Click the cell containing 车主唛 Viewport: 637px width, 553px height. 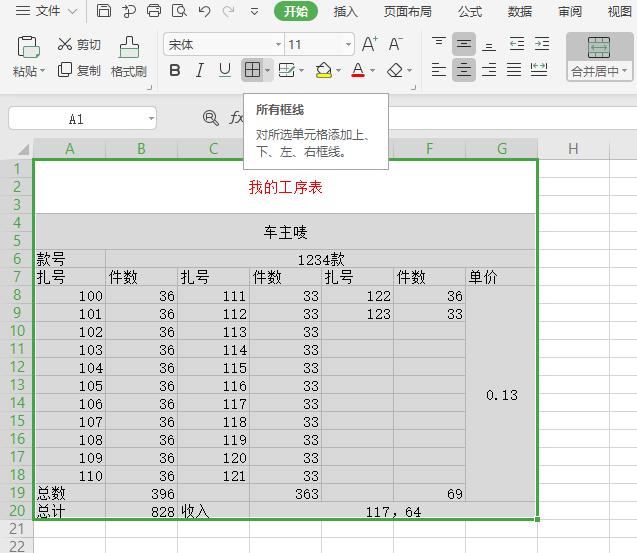coord(285,232)
